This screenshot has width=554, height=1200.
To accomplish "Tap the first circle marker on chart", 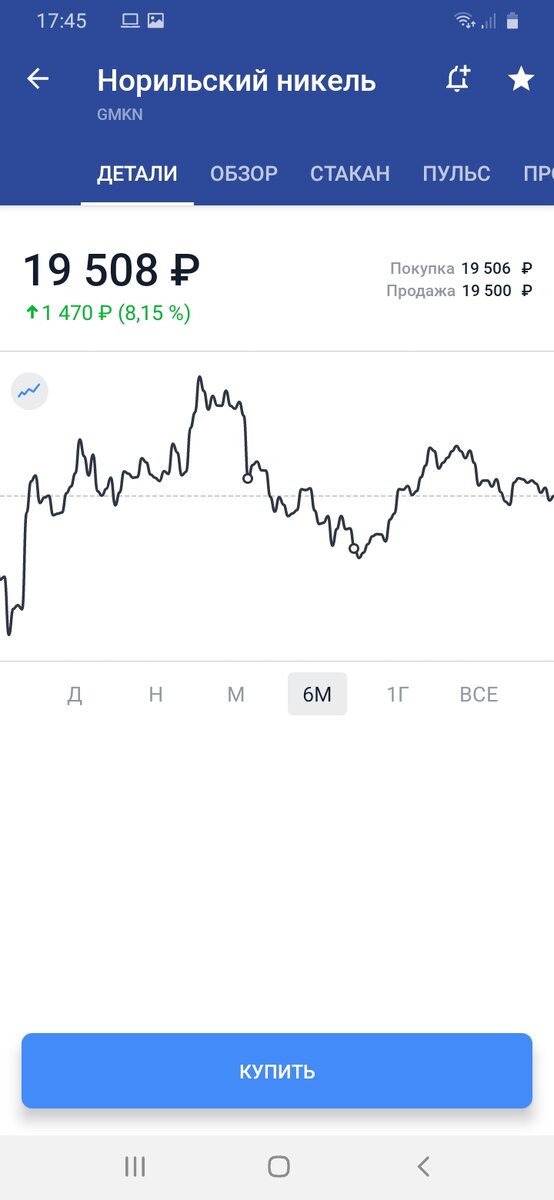I will pyautogui.click(x=248, y=478).
